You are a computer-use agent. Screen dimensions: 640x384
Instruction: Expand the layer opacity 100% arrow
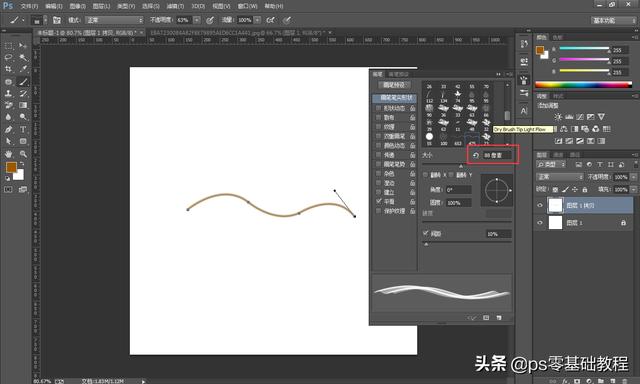click(x=633, y=177)
